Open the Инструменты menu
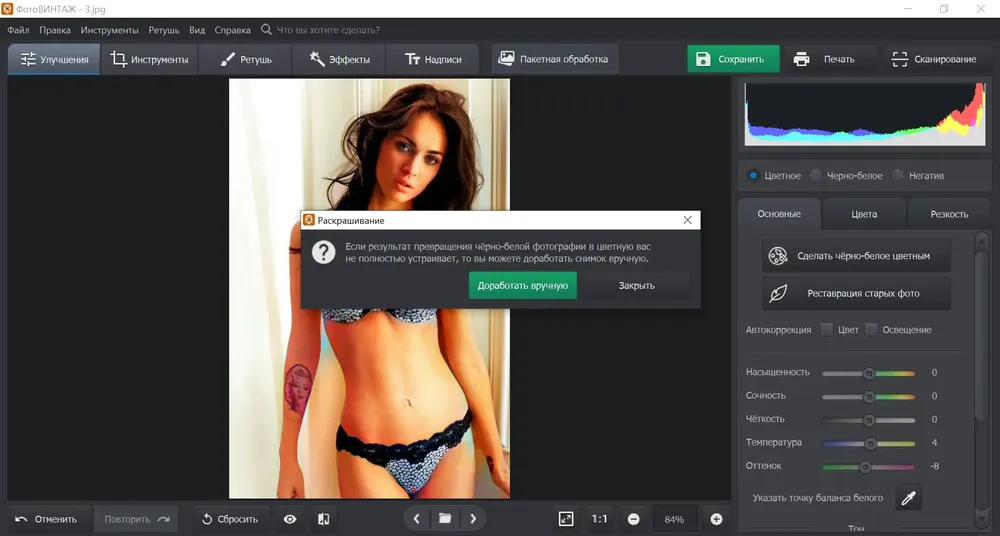 pyautogui.click(x=109, y=30)
